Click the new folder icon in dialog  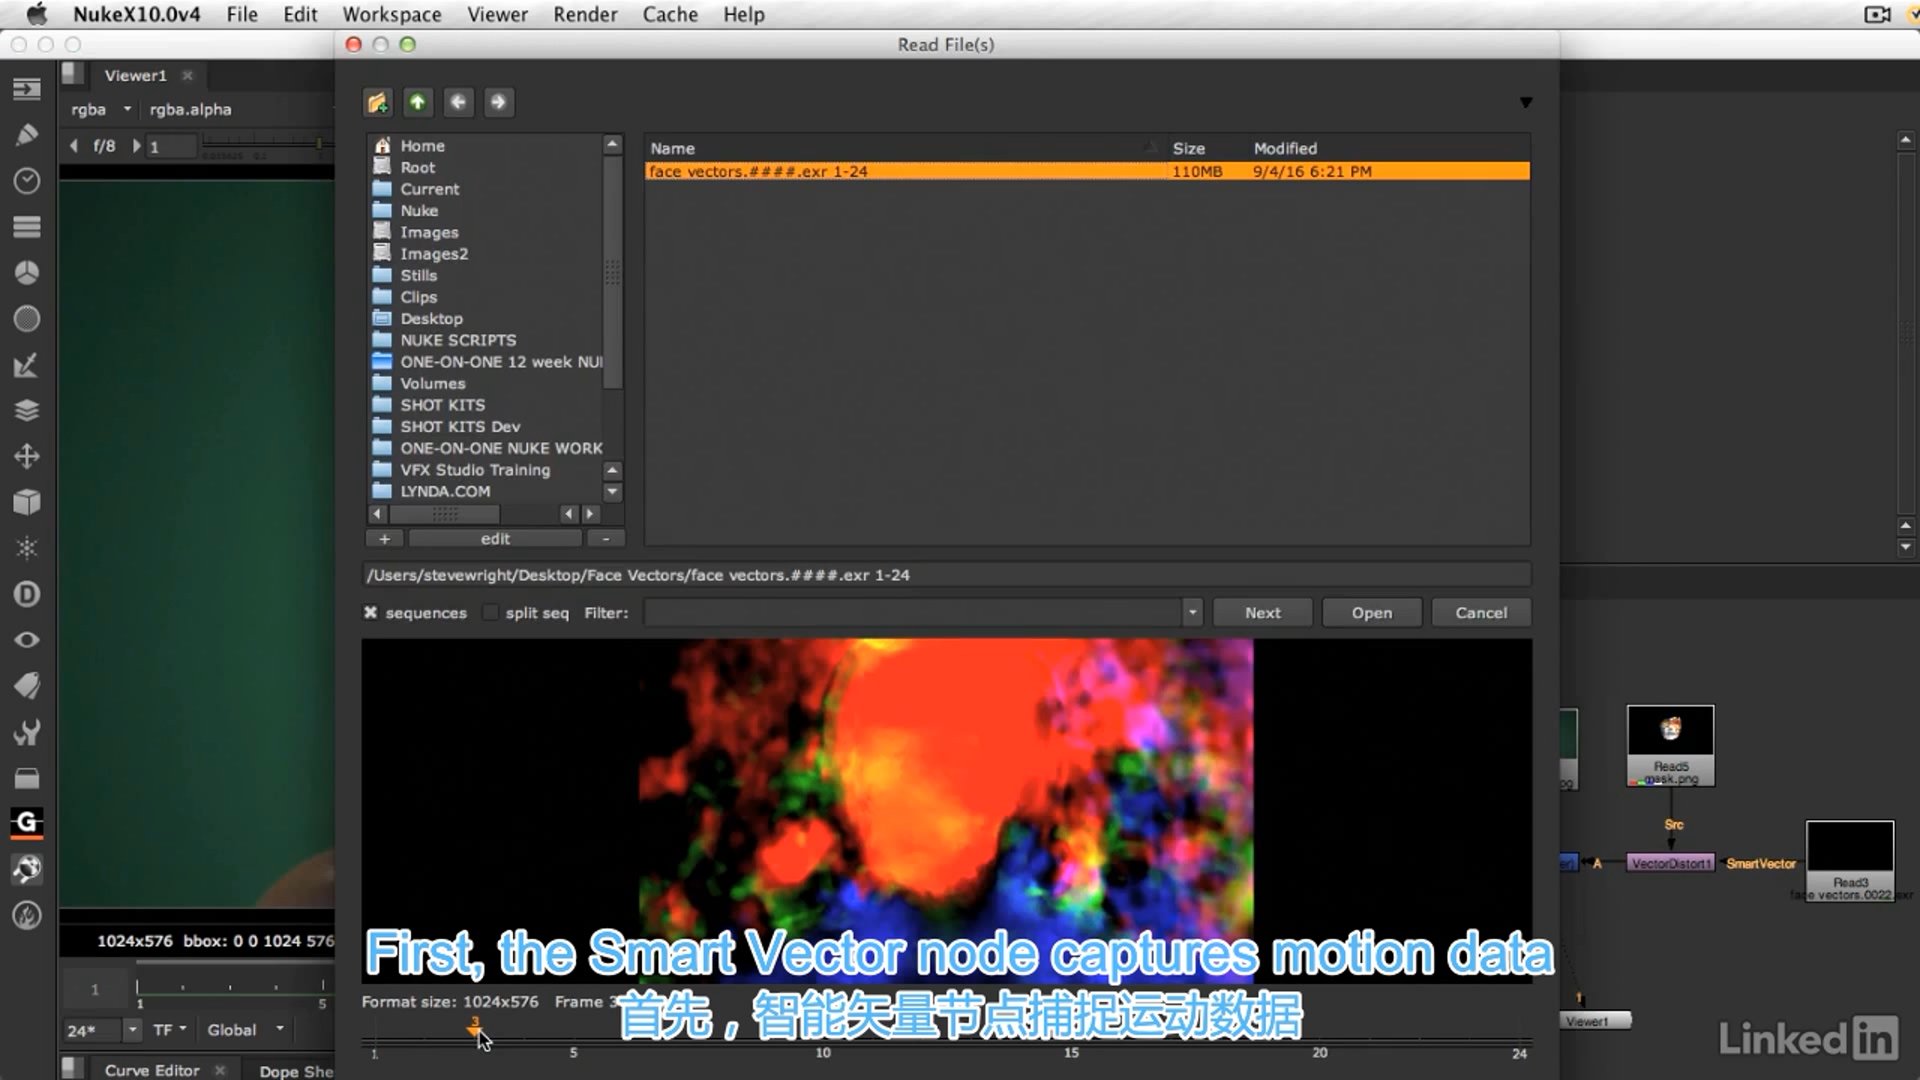click(377, 102)
